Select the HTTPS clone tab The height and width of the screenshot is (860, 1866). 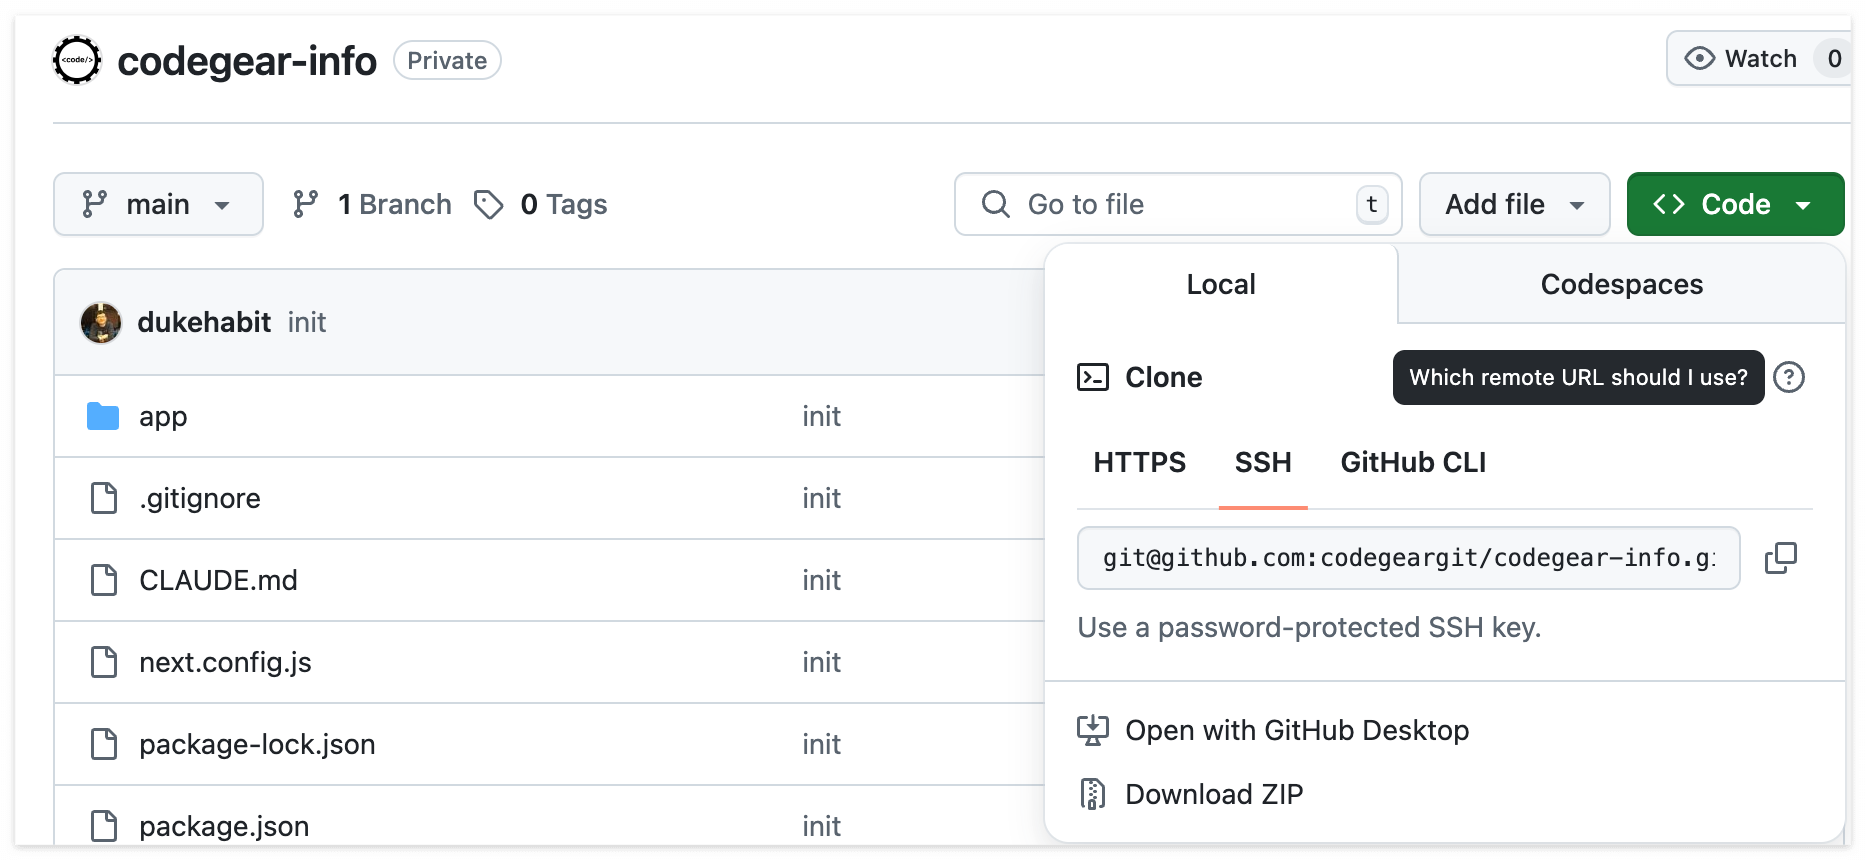(x=1139, y=462)
